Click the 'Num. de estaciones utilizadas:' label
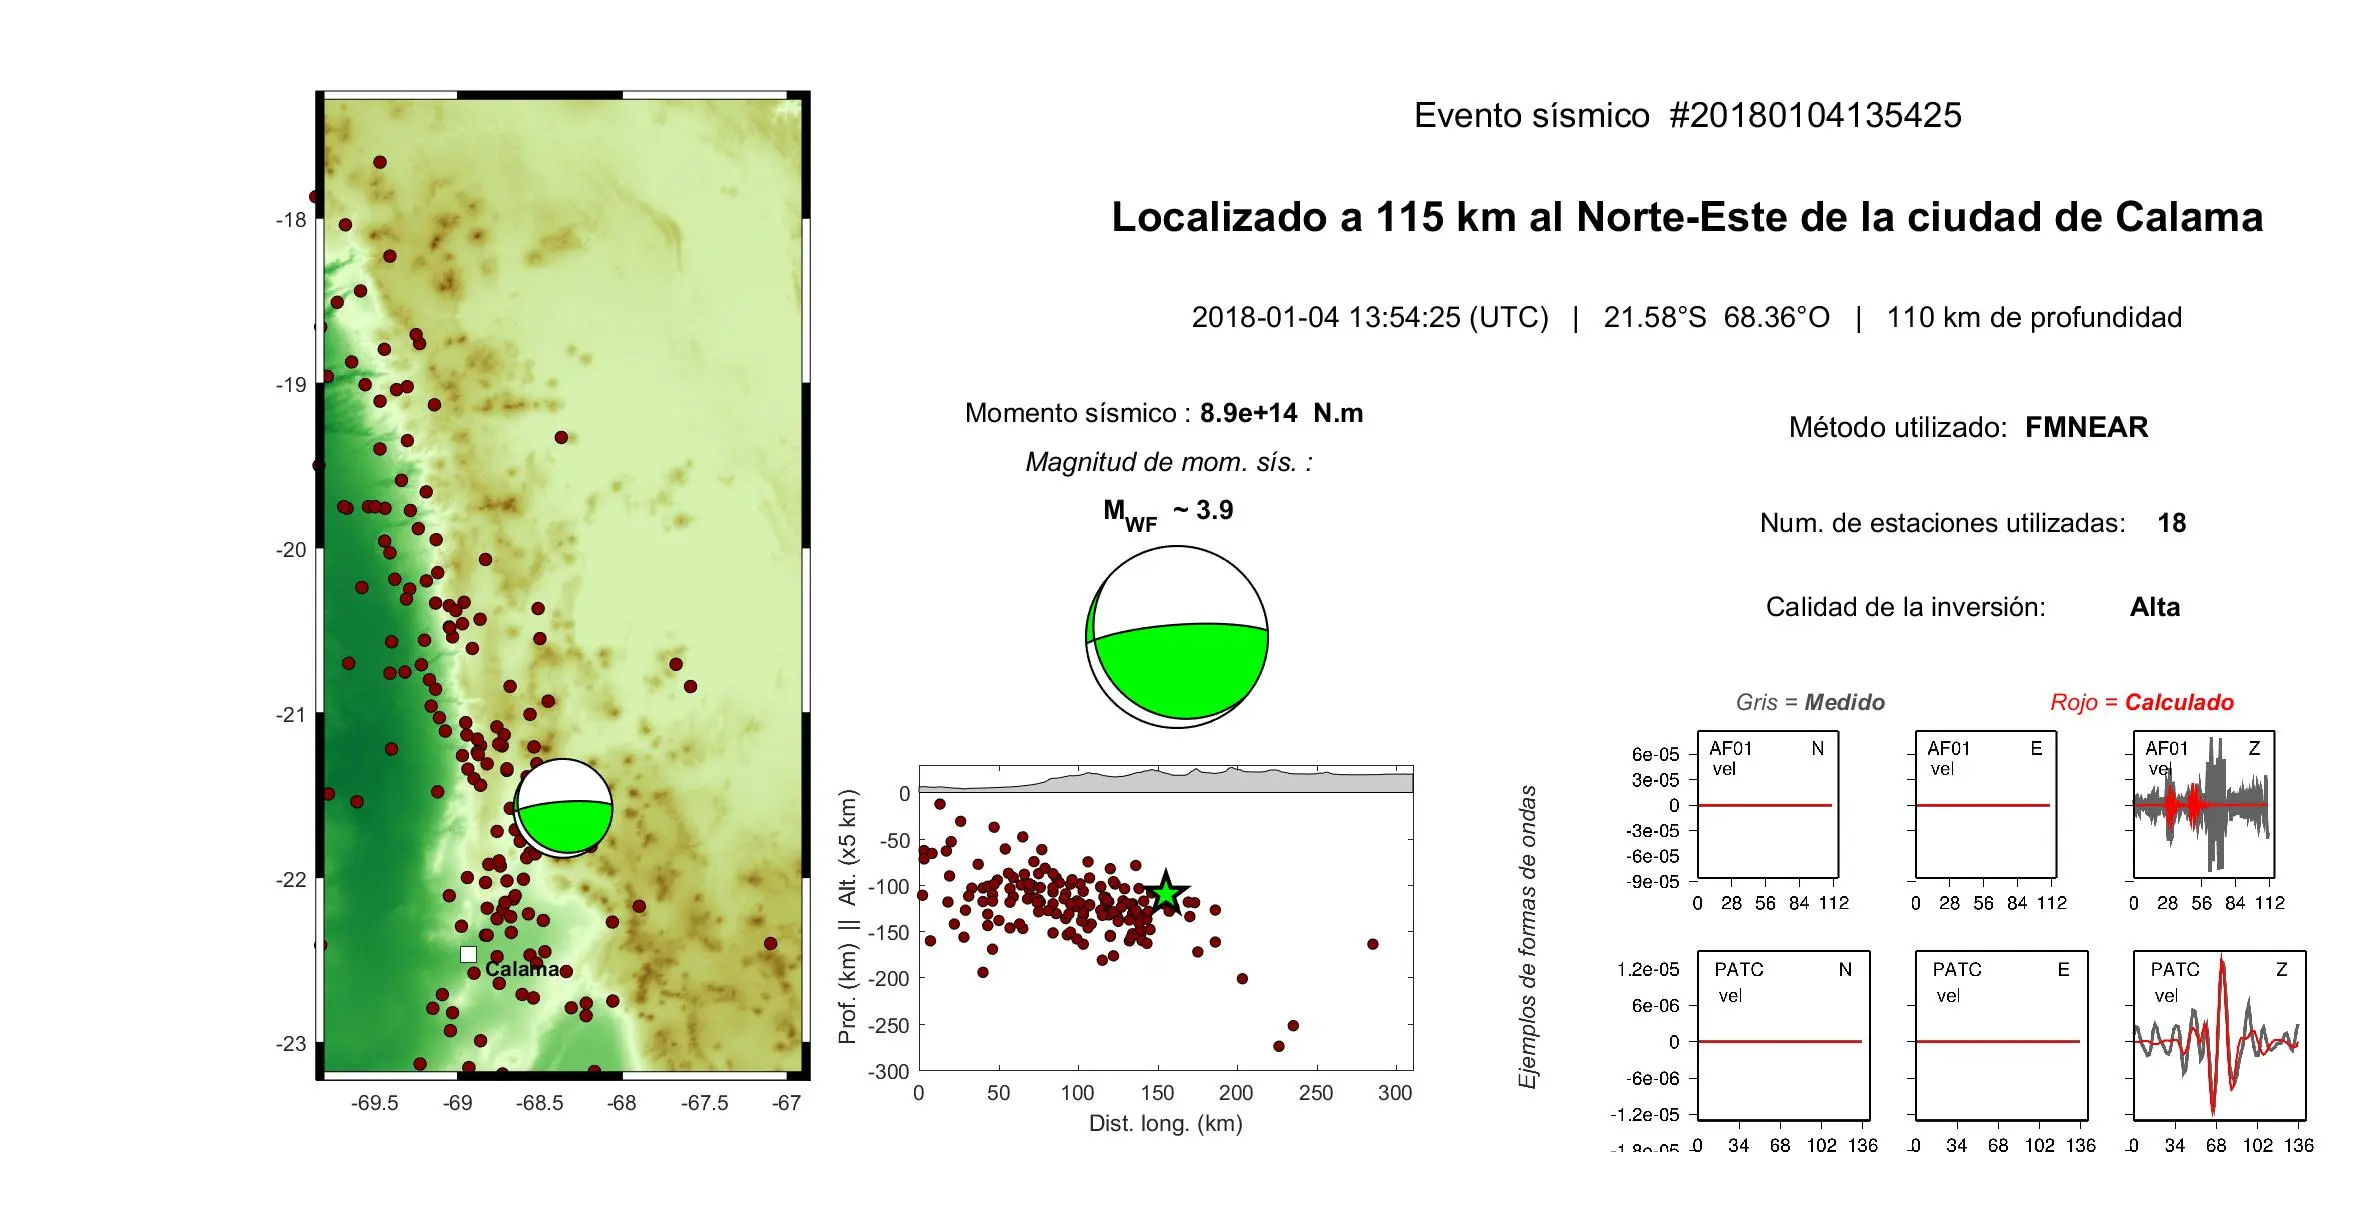Viewport: 2378px width, 1212px height. click(1943, 523)
